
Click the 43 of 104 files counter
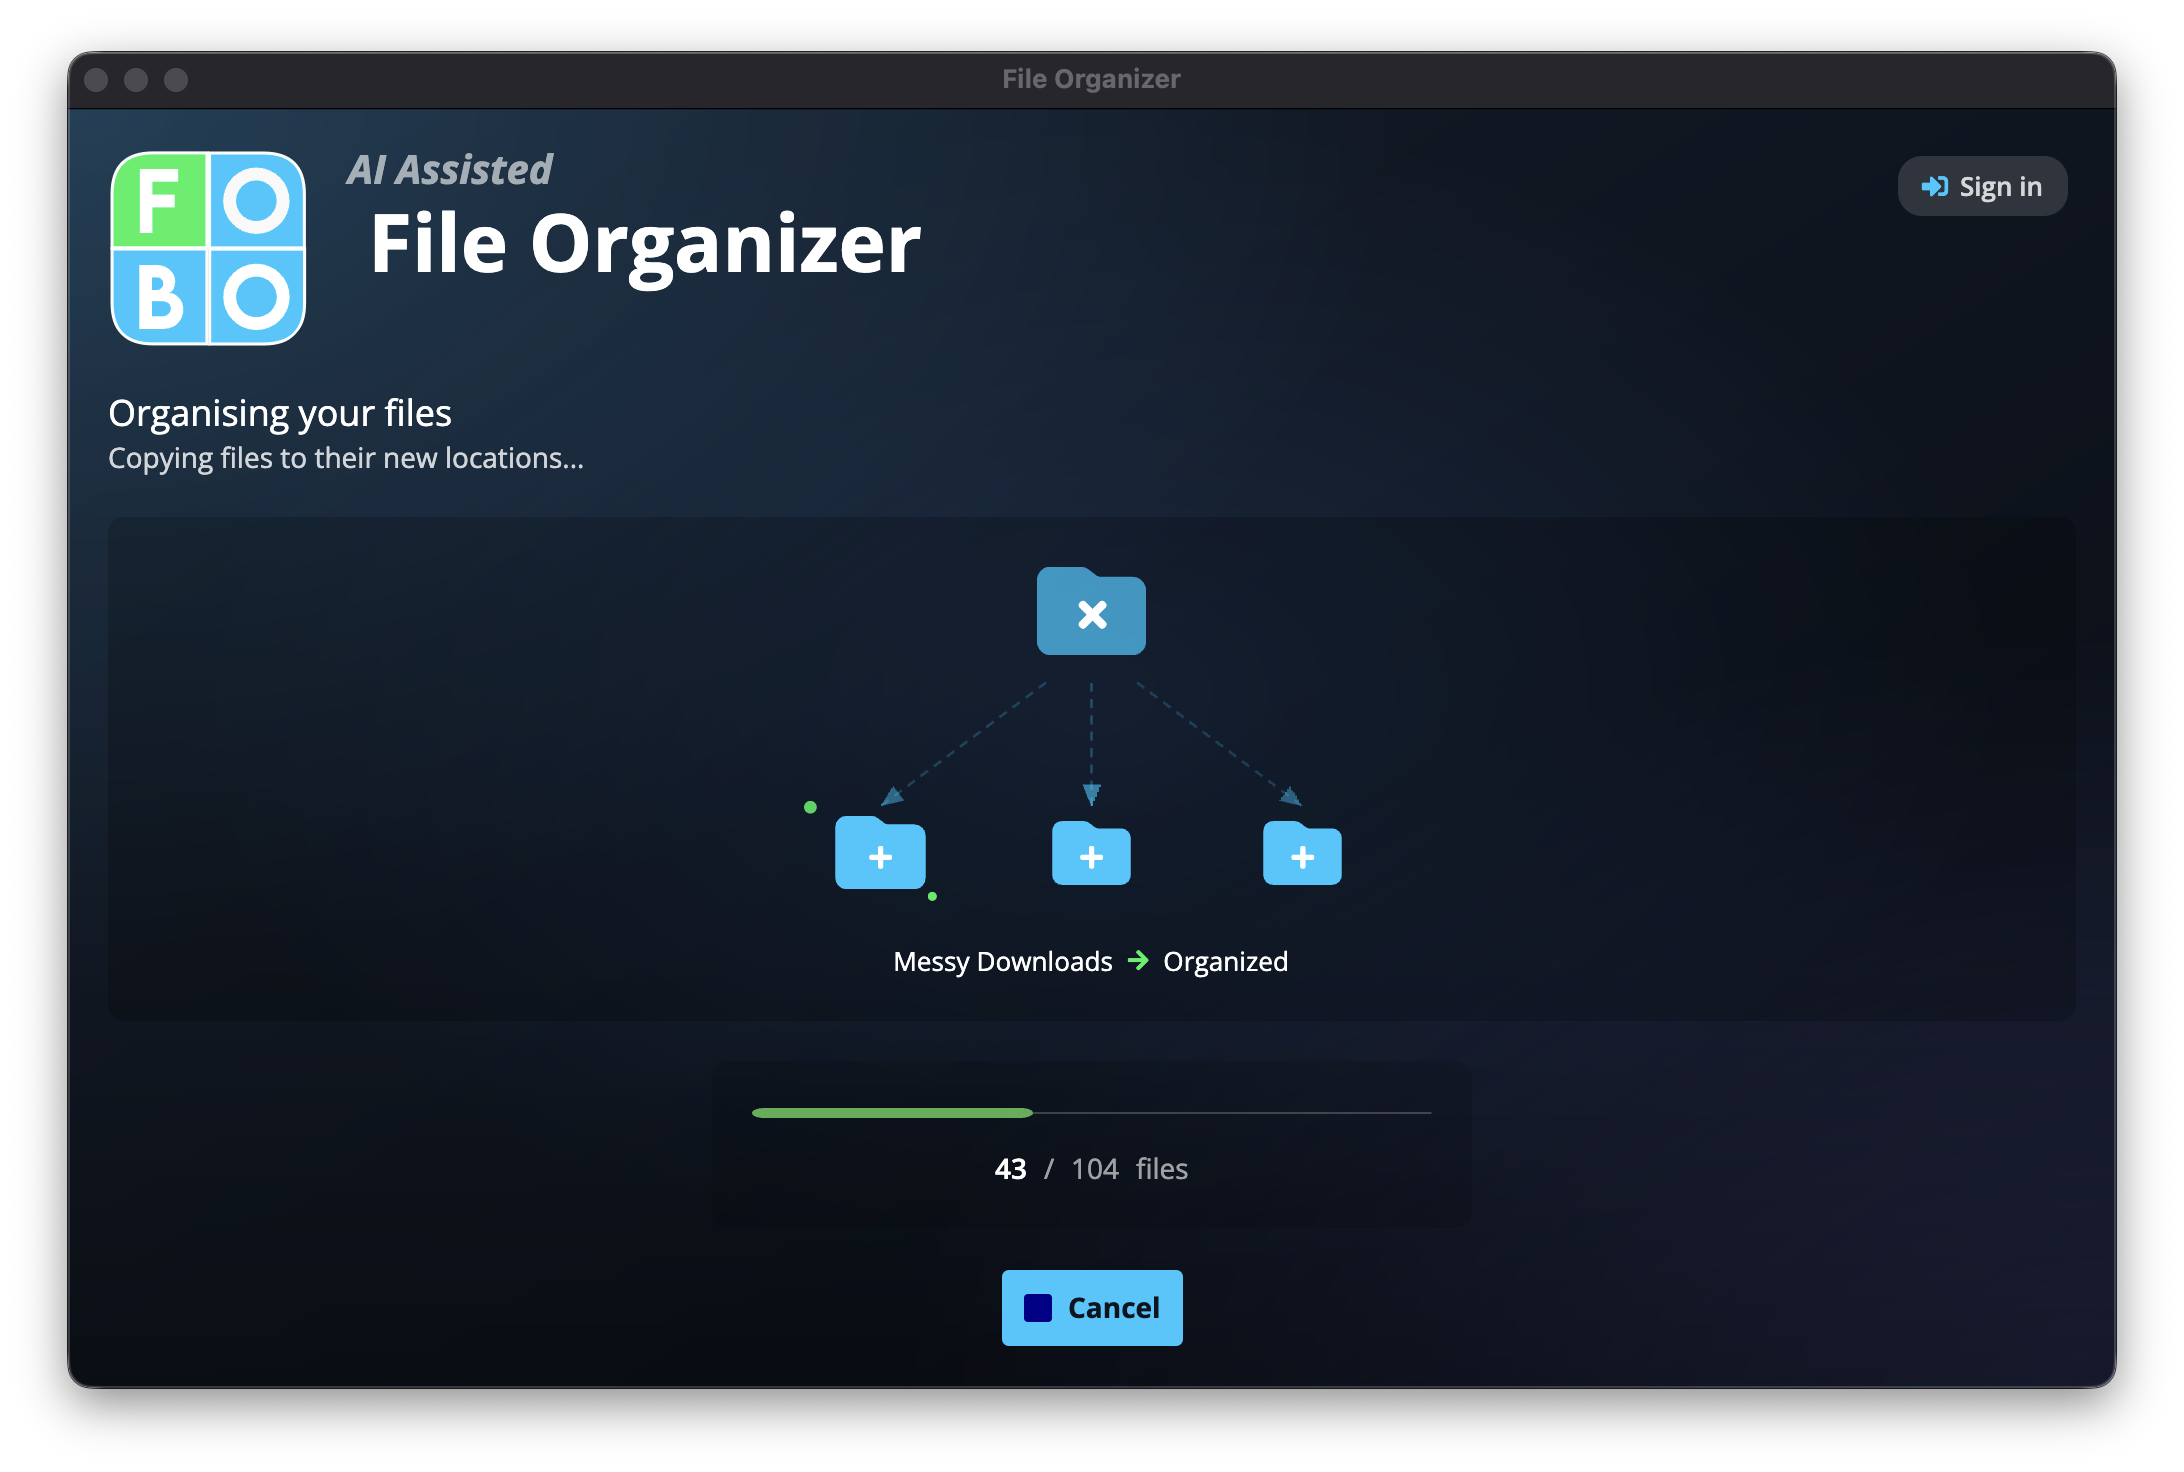(1090, 1168)
